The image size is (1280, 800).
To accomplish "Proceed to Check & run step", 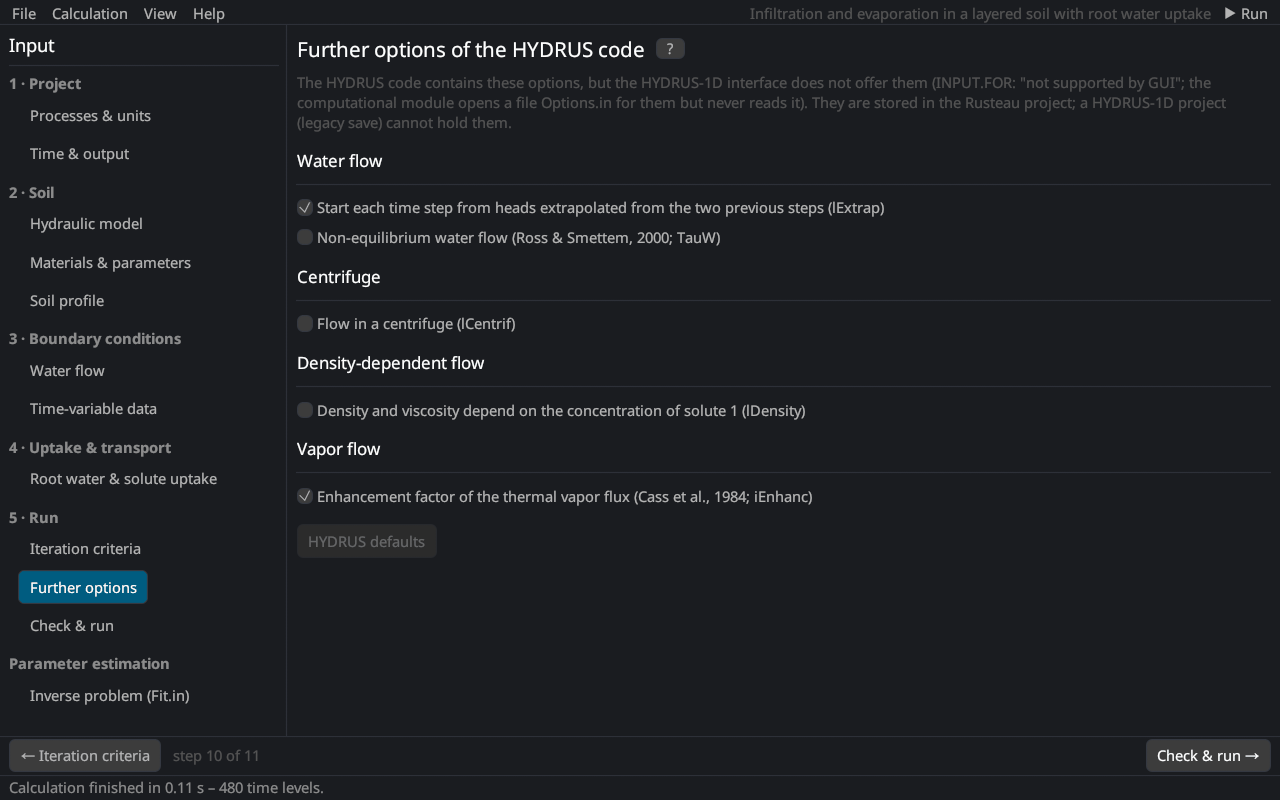I will (1208, 756).
